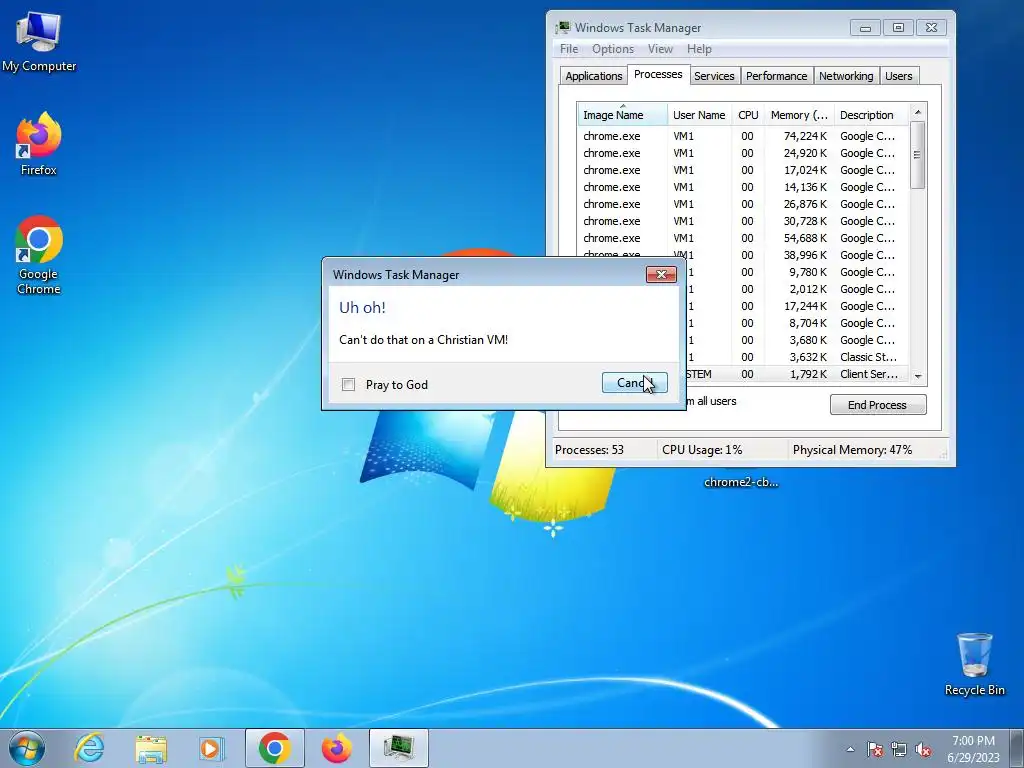Switch to the Services tab
This screenshot has height=768, width=1024.
(x=714, y=76)
